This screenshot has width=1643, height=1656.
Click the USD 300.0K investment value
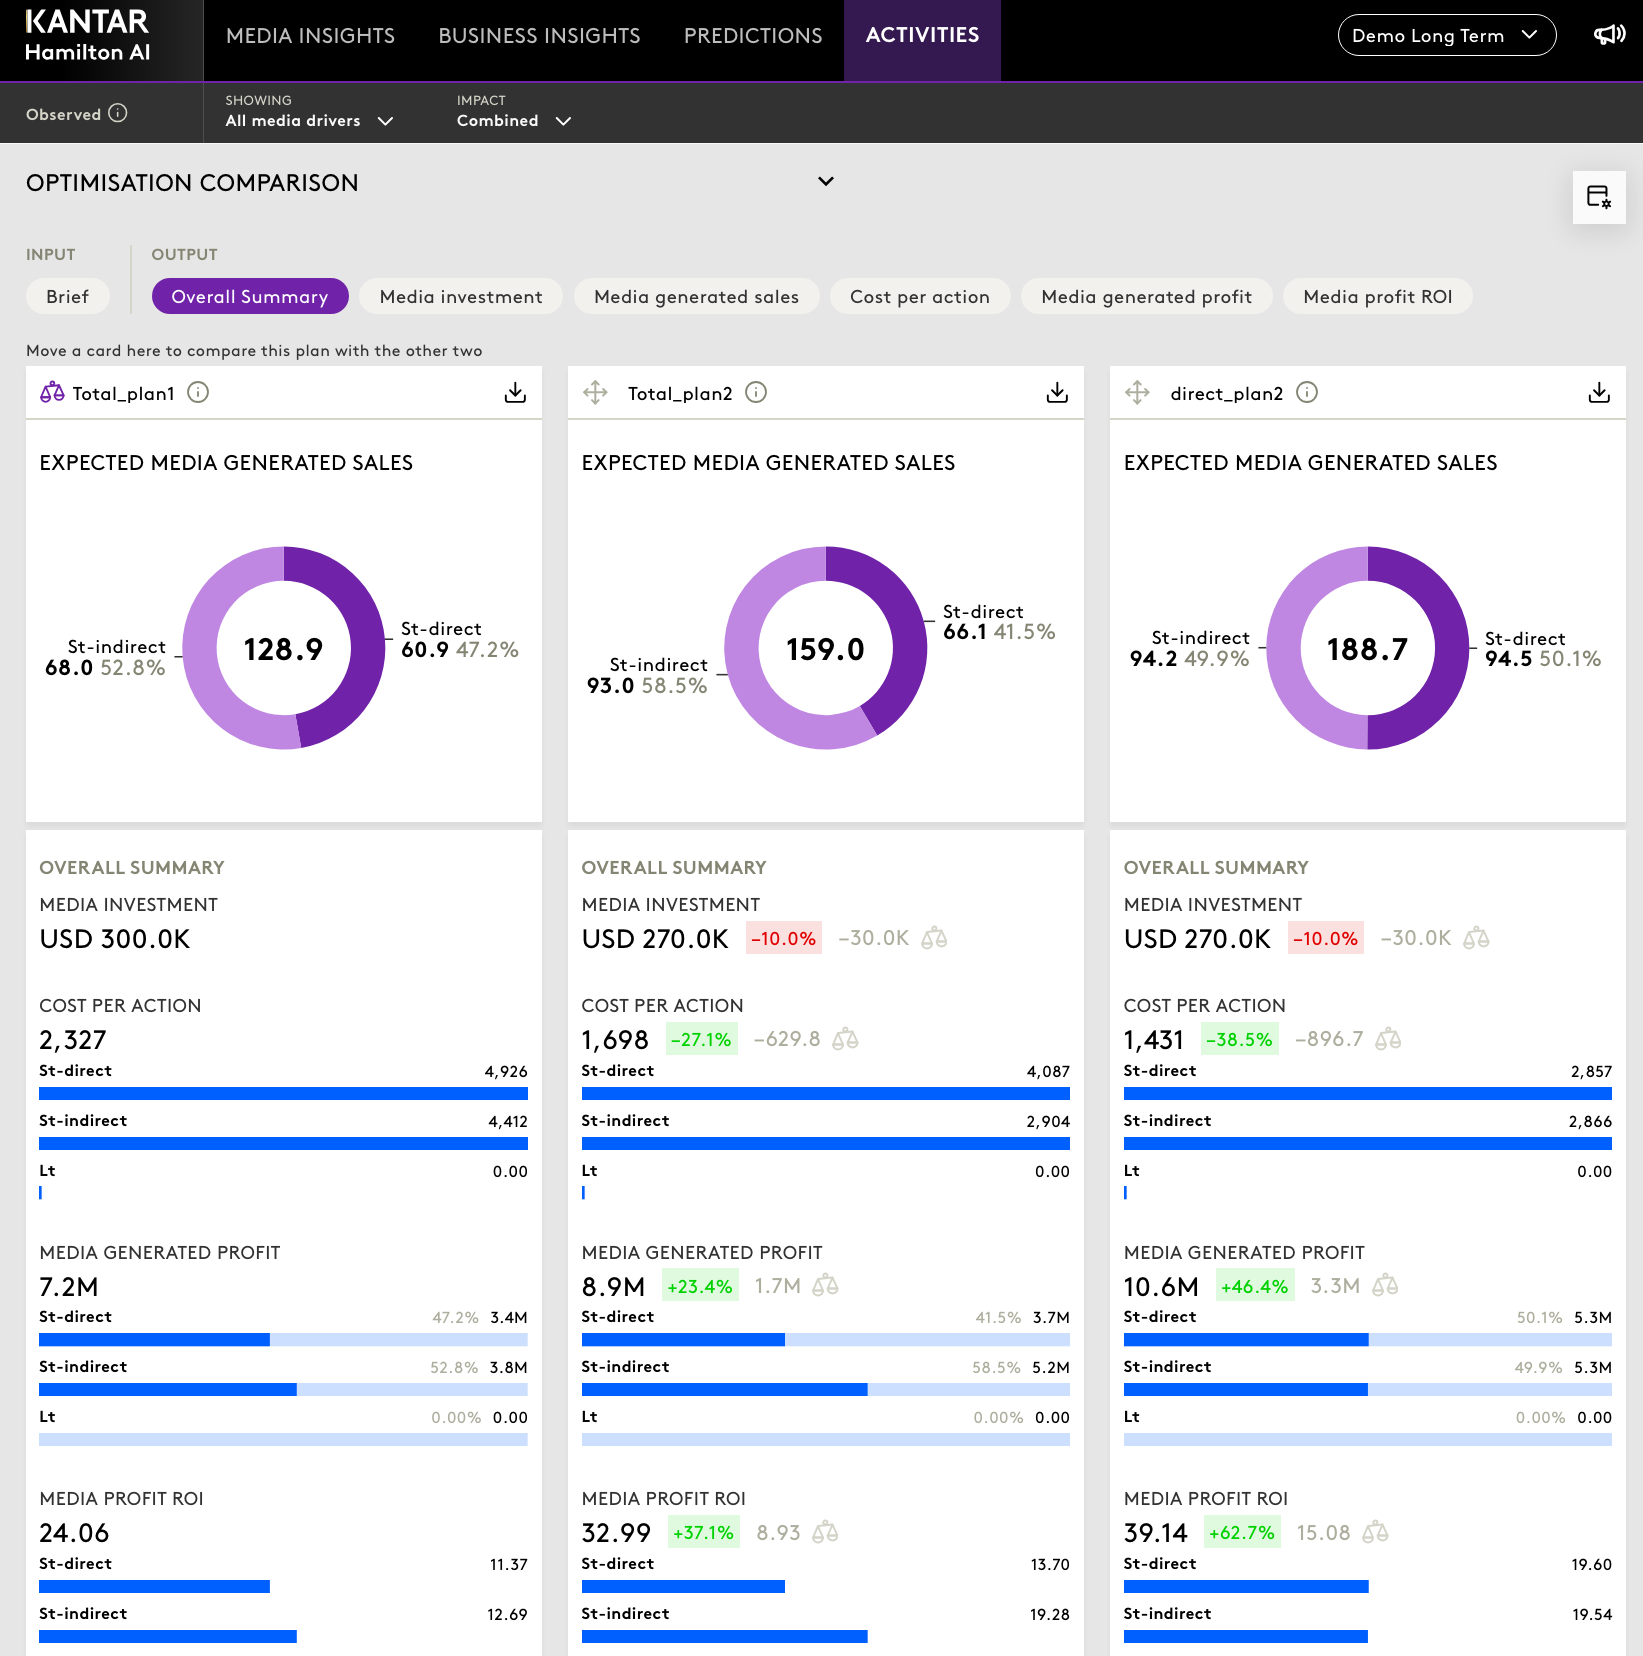(x=115, y=939)
